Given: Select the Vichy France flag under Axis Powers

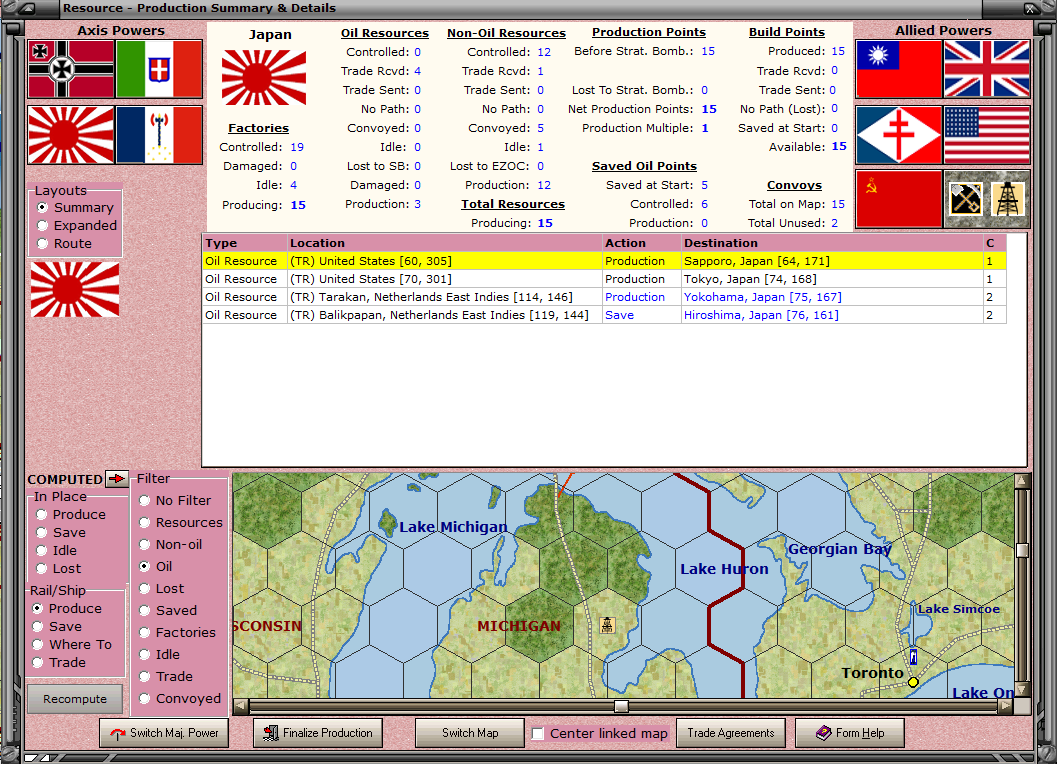Looking at the screenshot, I should pos(159,135).
